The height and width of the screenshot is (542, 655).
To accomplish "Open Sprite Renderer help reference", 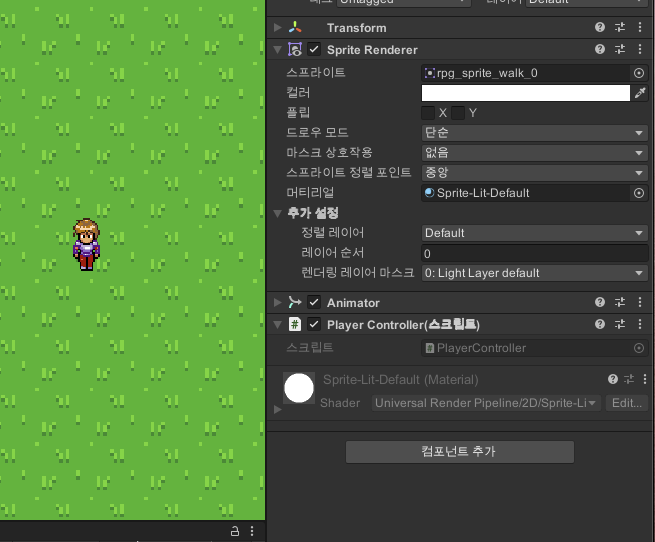I will tap(600, 49).
